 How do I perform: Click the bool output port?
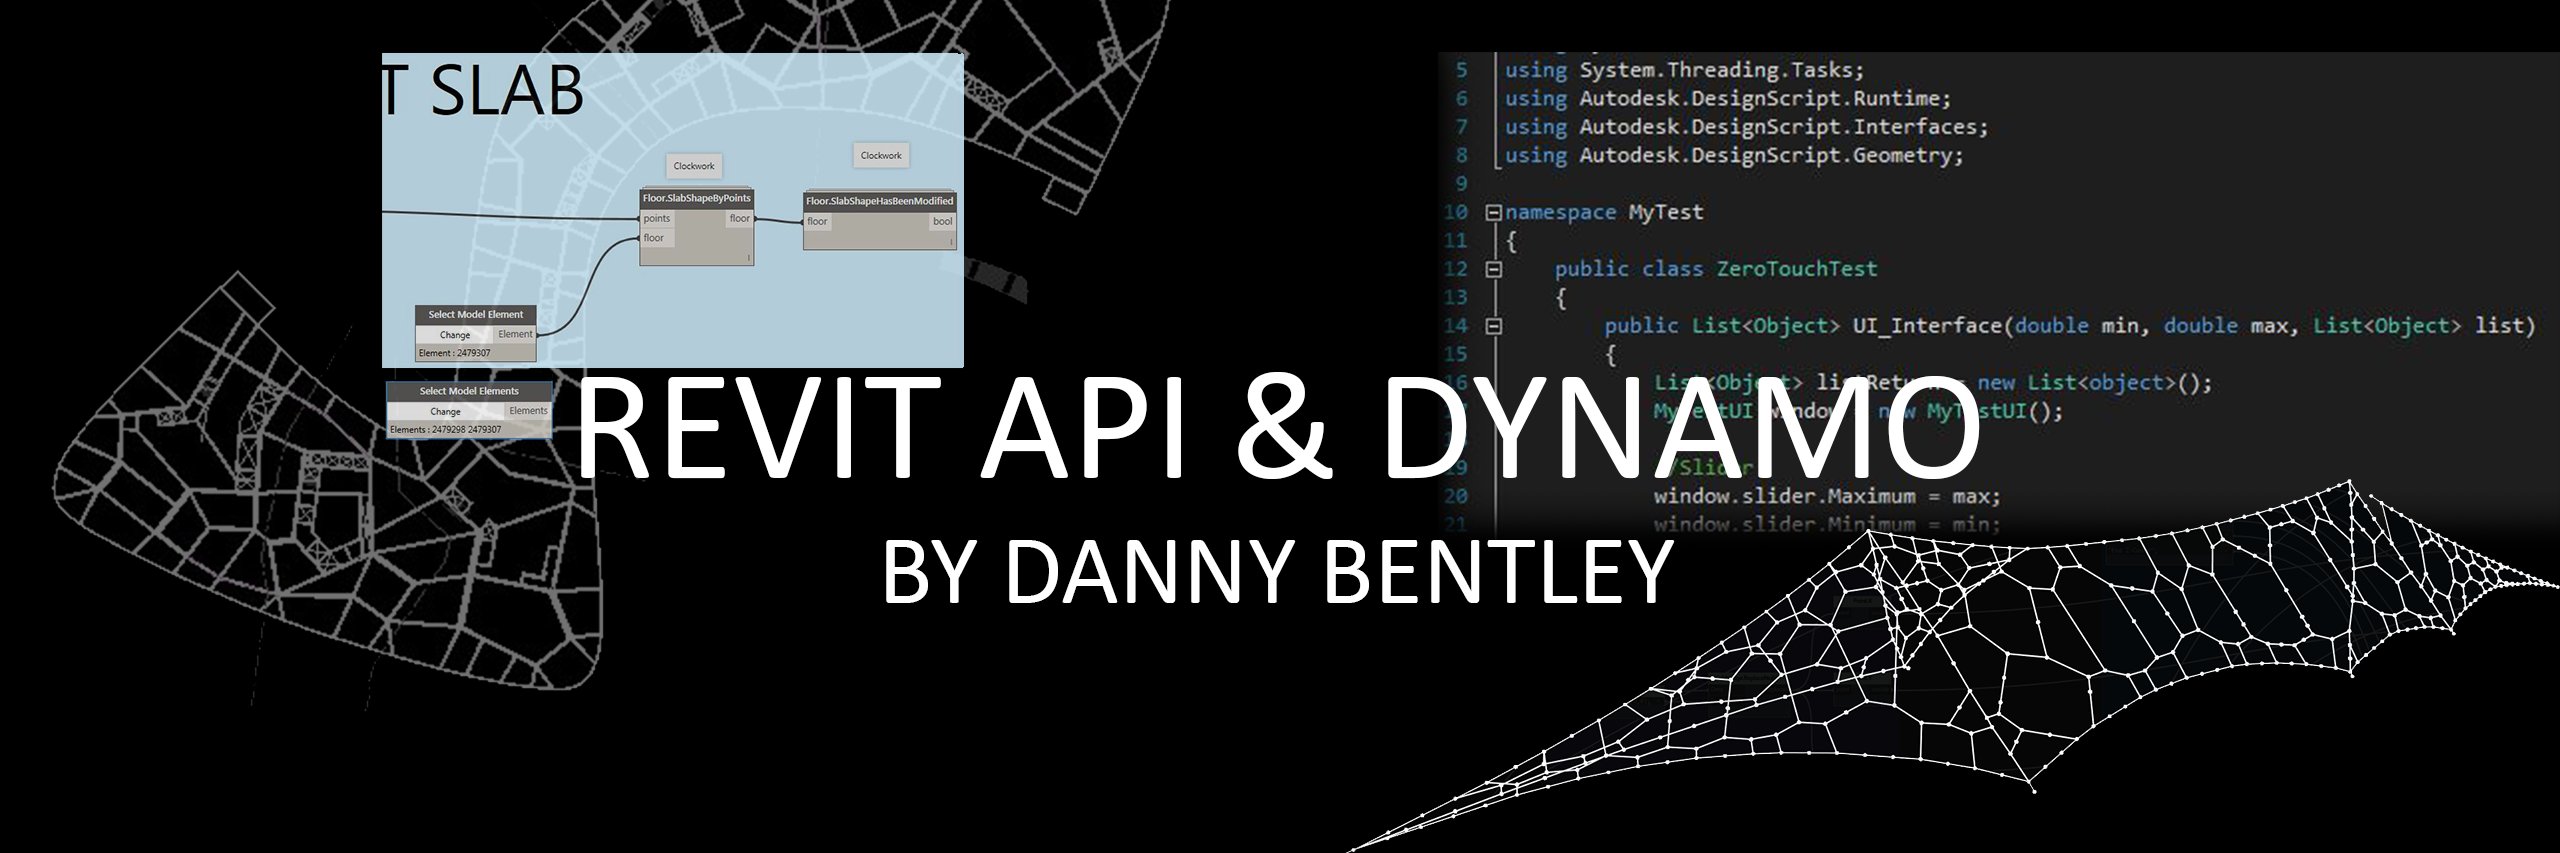943,222
